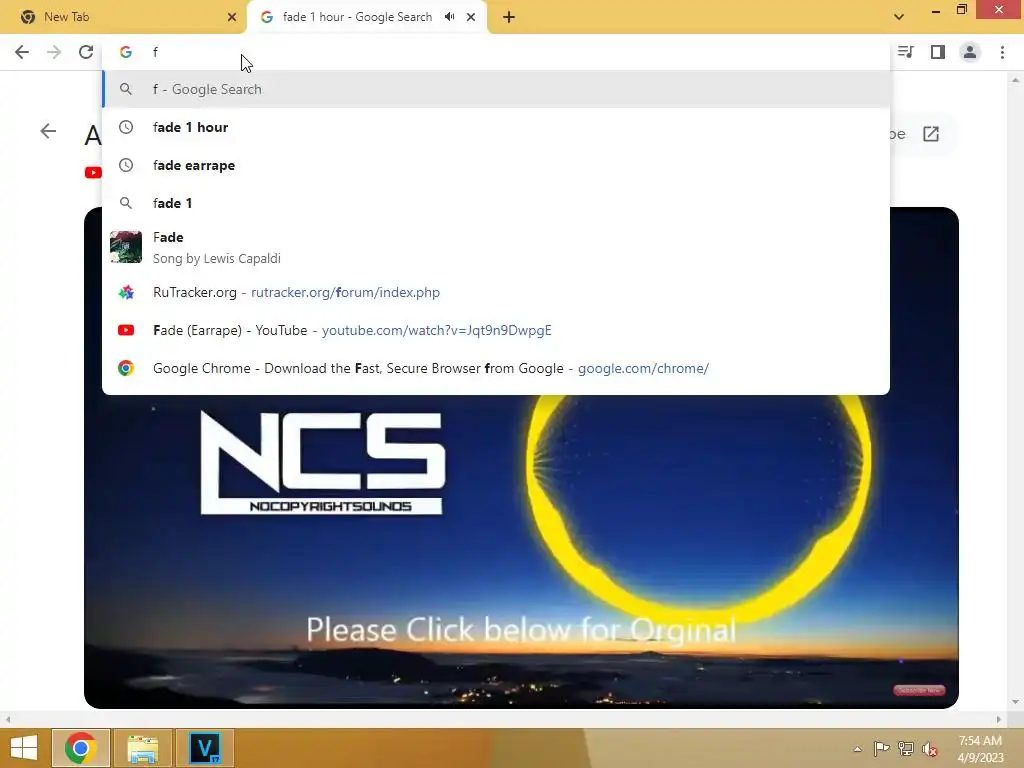Click the Chrome favicon in suggestions
Image resolution: width=1024 pixels, height=768 pixels.
(x=126, y=368)
